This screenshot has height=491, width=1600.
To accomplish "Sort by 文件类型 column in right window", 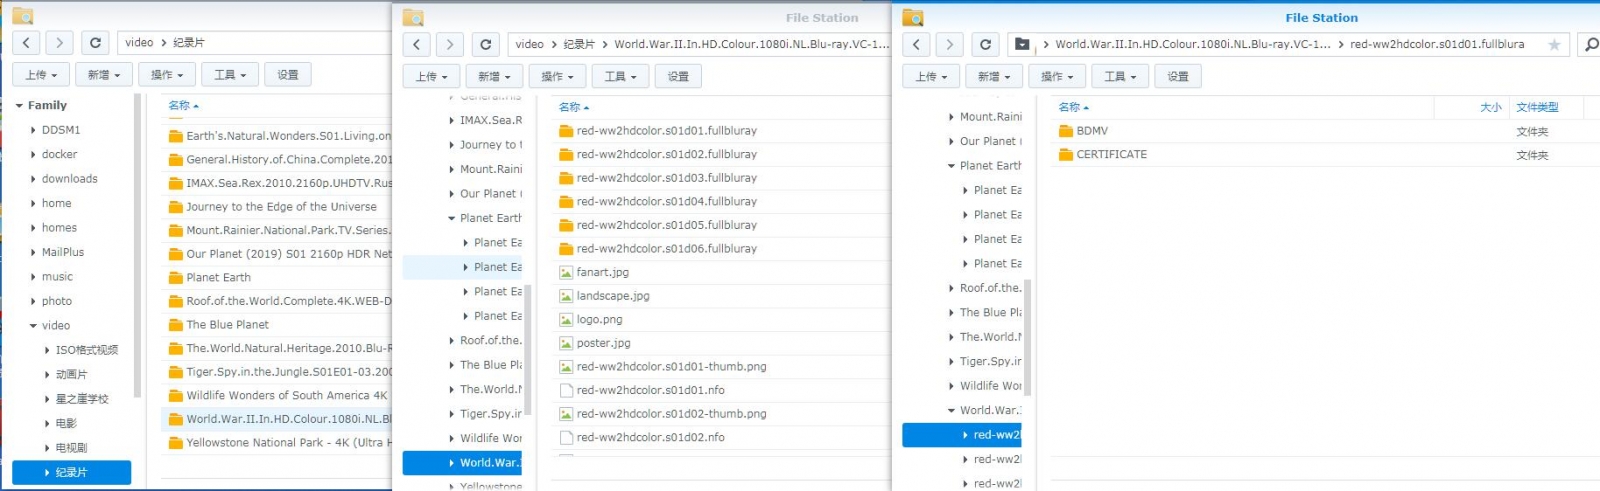I will tap(1537, 107).
